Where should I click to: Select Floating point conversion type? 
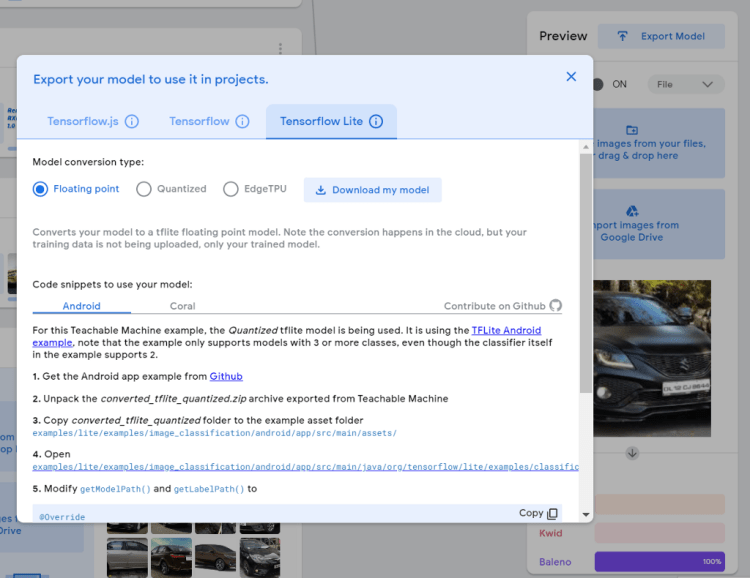pyautogui.click(x=41, y=189)
